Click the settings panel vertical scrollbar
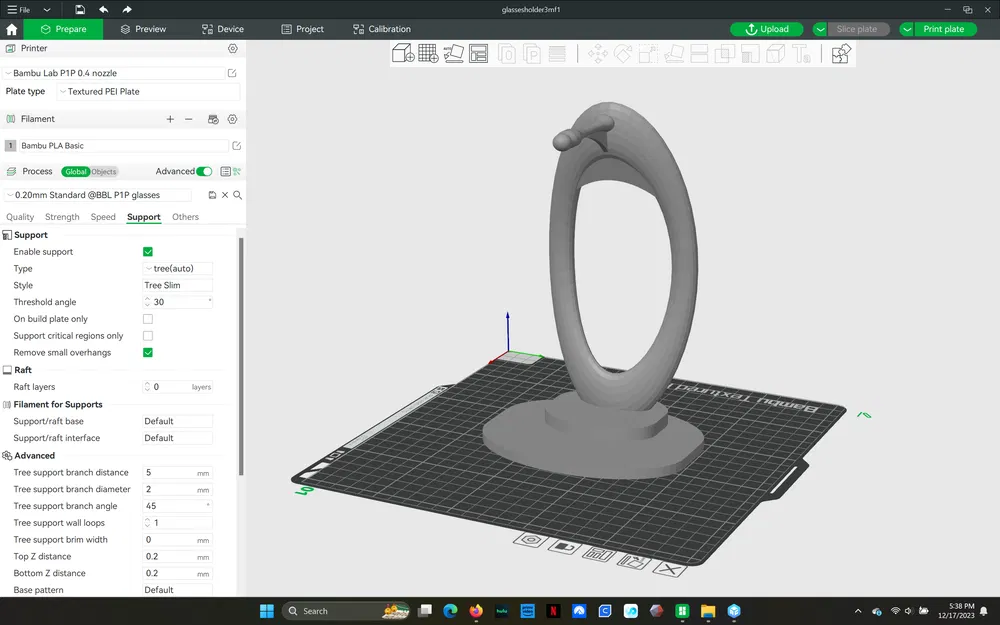 point(241,357)
